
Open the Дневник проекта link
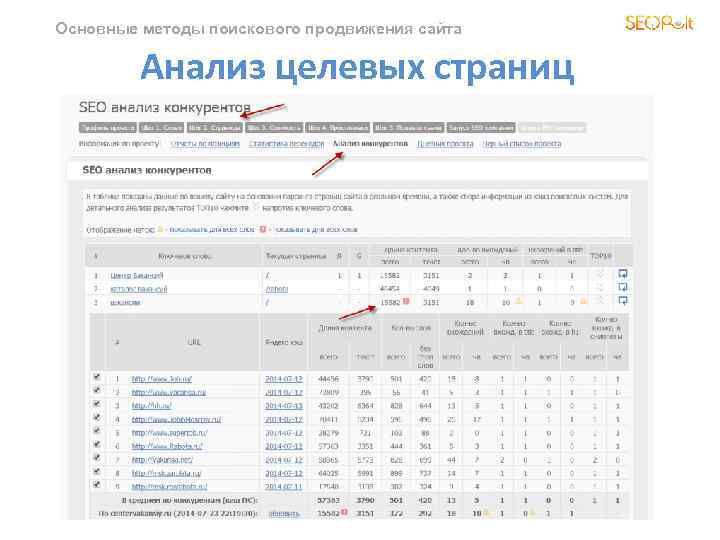445,144
